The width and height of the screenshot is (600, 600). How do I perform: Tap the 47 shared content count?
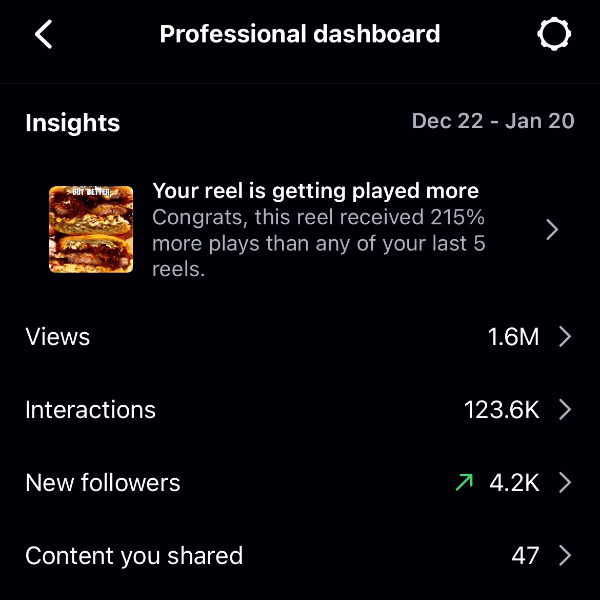point(525,556)
